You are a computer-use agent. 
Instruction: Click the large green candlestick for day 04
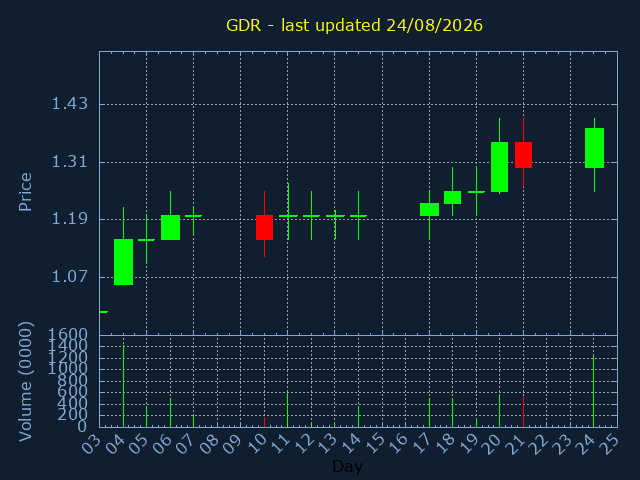coord(123,262)
